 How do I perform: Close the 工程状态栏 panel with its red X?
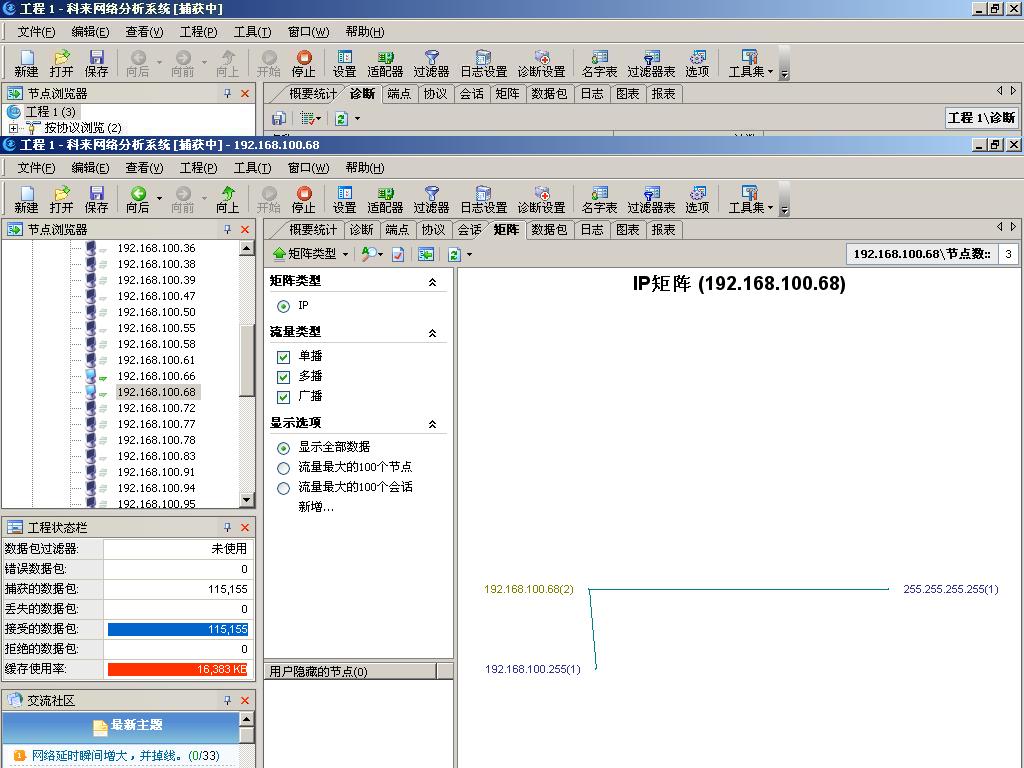(245, 527)
